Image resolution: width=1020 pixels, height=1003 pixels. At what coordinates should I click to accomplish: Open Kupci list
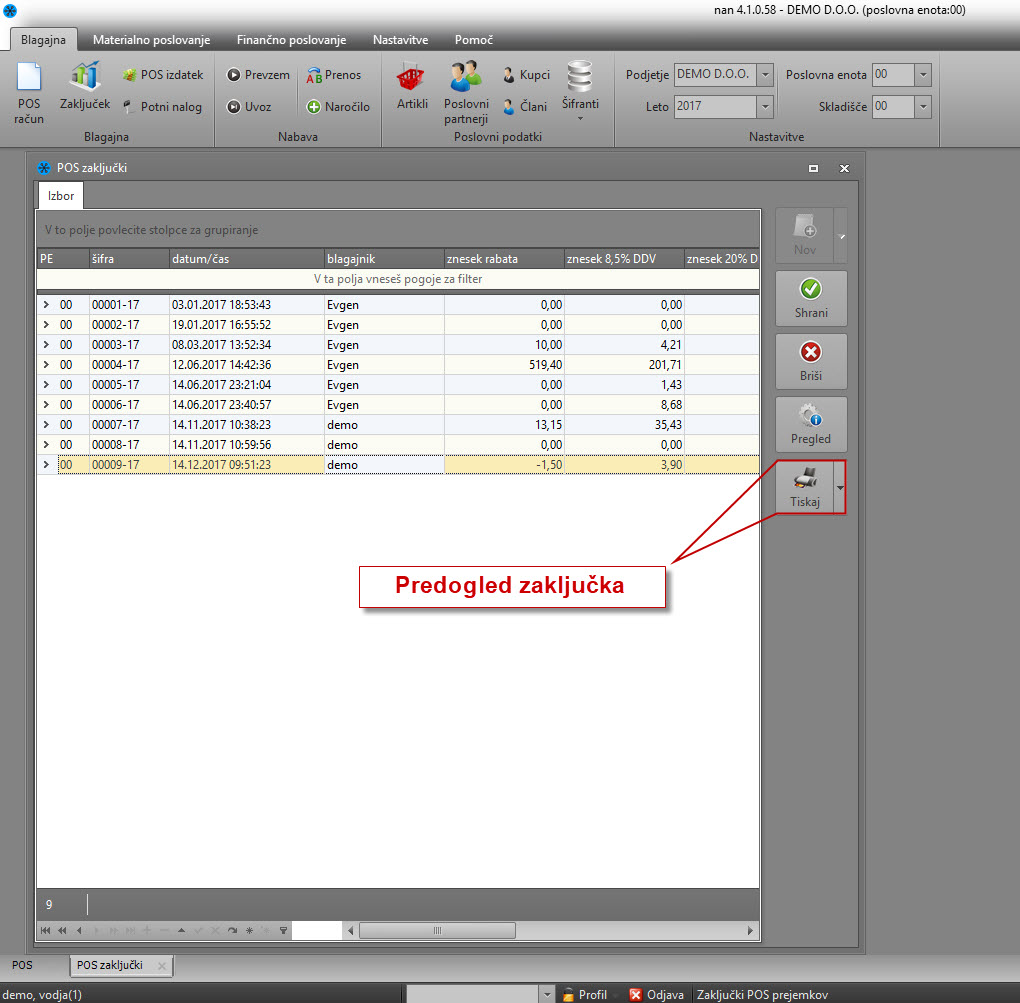coord(526,75)
